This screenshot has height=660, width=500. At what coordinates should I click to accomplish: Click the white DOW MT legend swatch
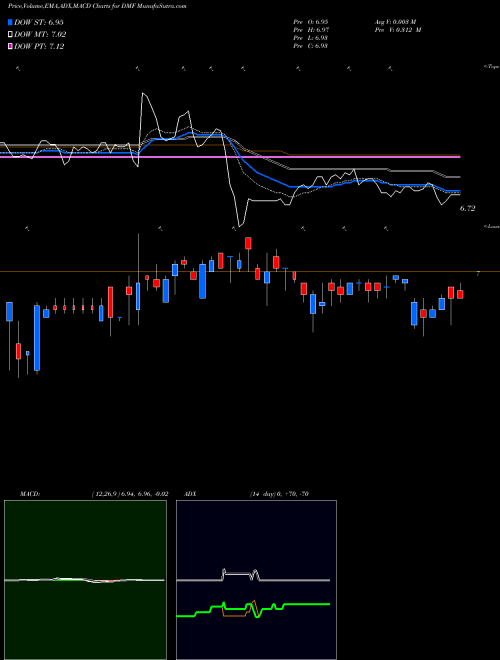10,35
